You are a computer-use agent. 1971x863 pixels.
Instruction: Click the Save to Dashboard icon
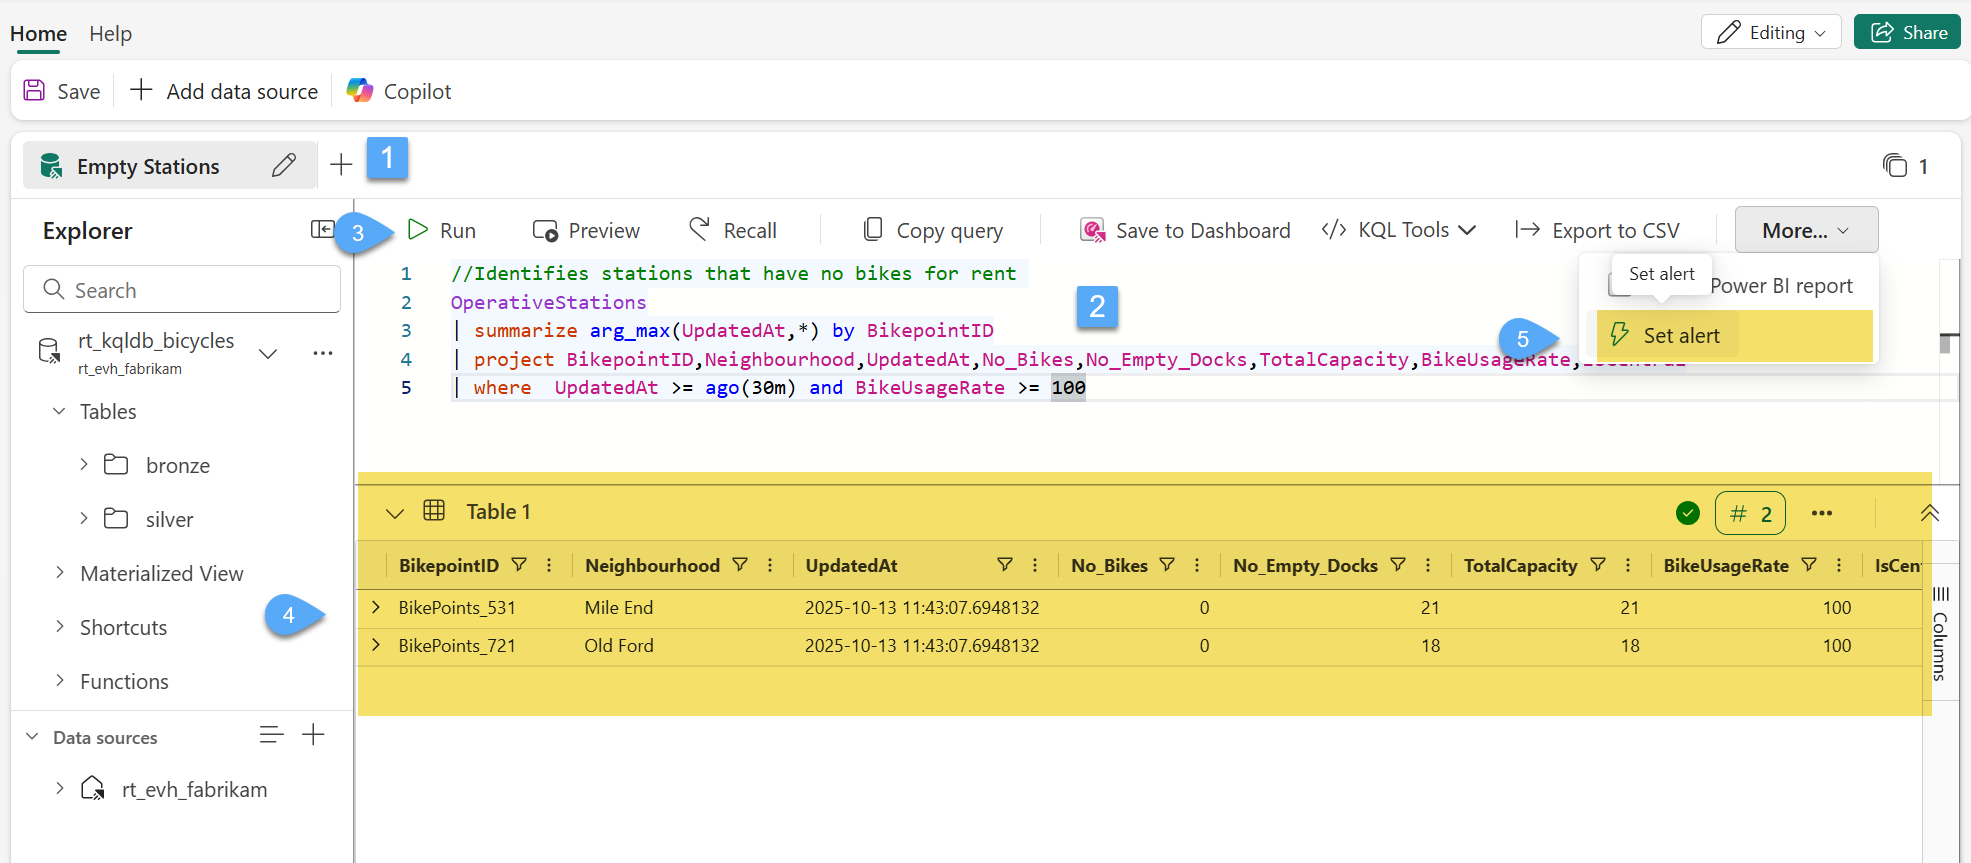pyautogui.click(x=1093, y=231)
